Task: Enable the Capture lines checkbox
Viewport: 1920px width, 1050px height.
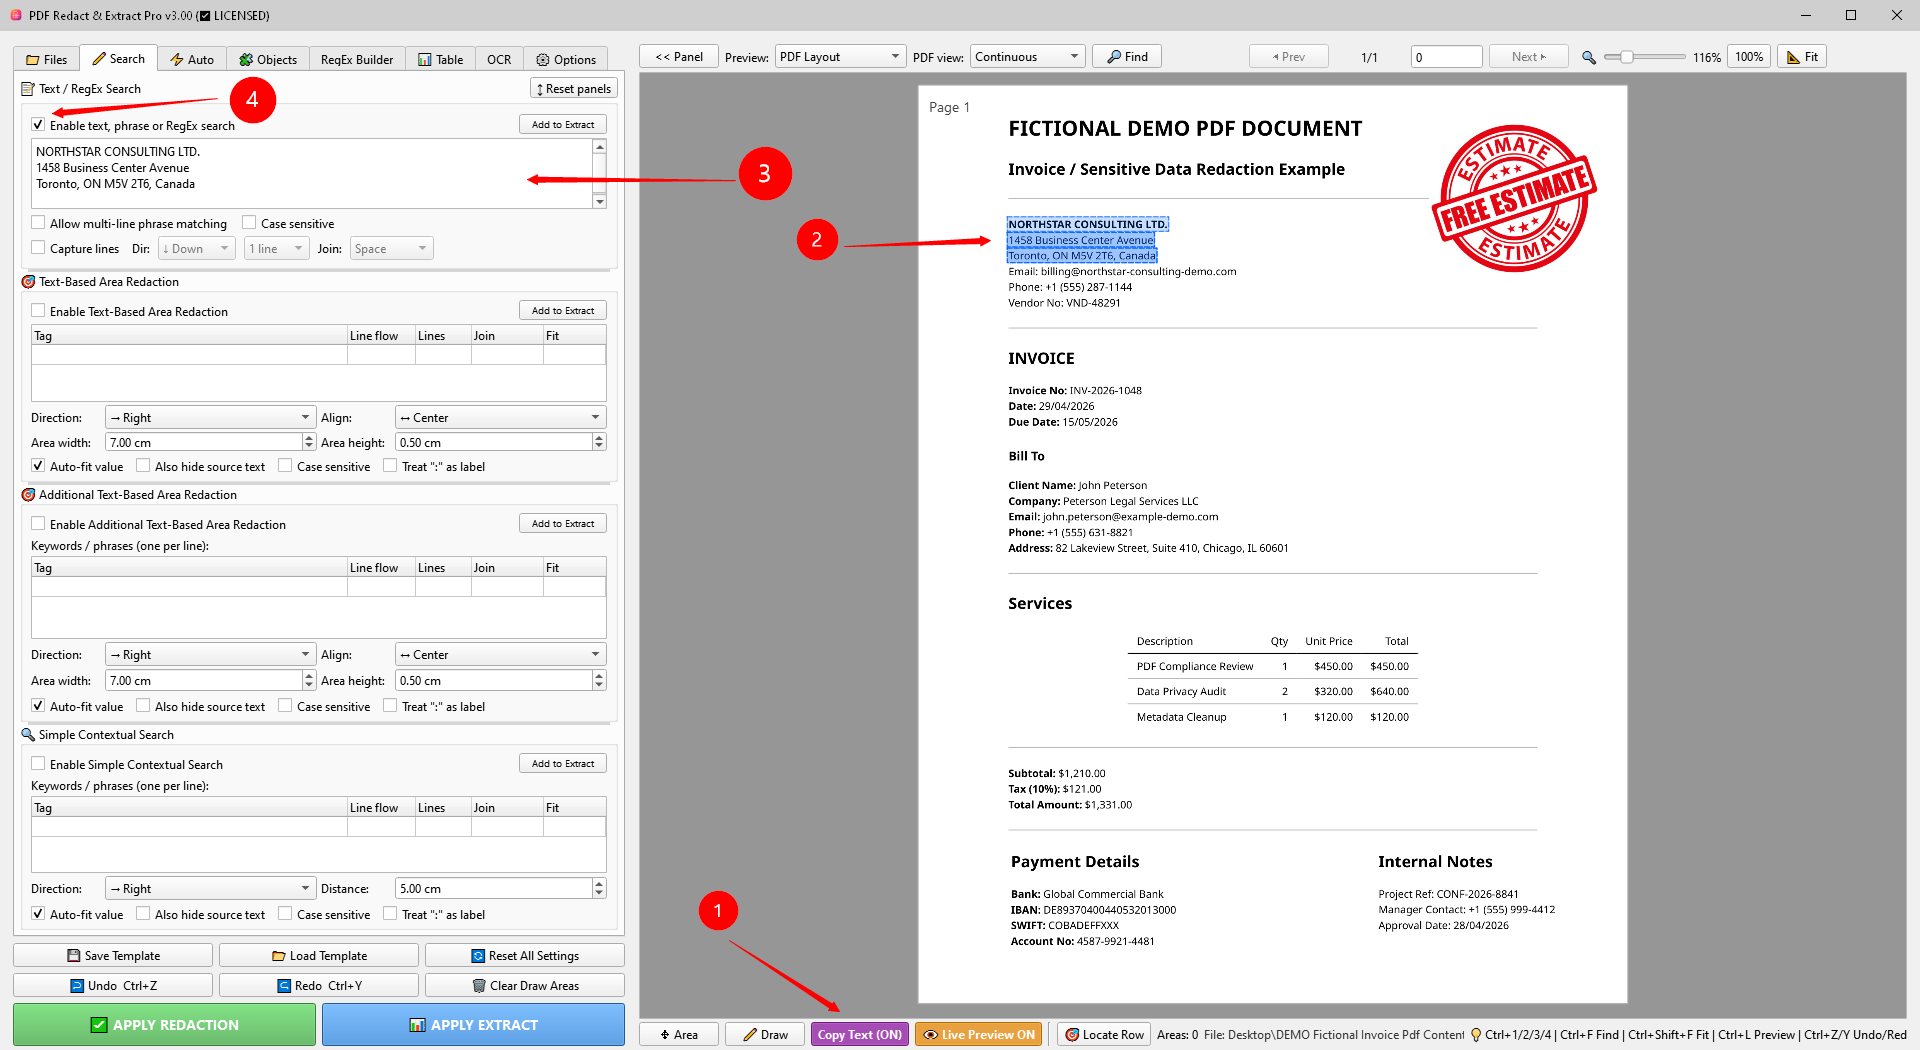Action: 38,248
